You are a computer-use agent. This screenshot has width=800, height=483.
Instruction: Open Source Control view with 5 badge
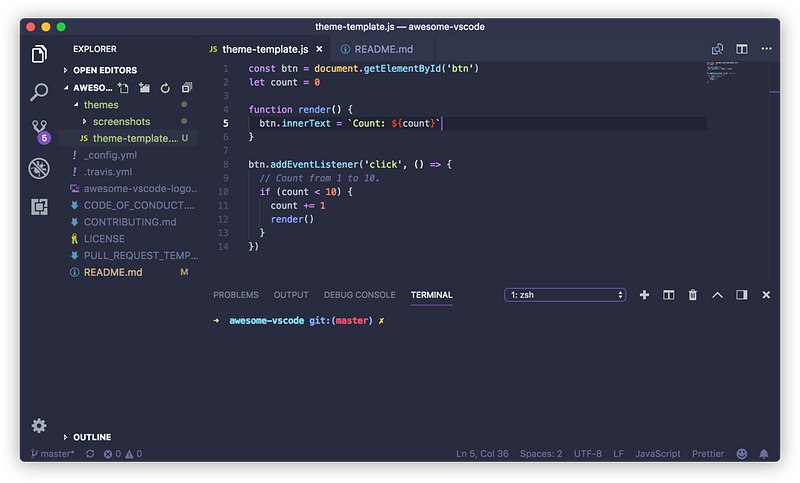39,130
